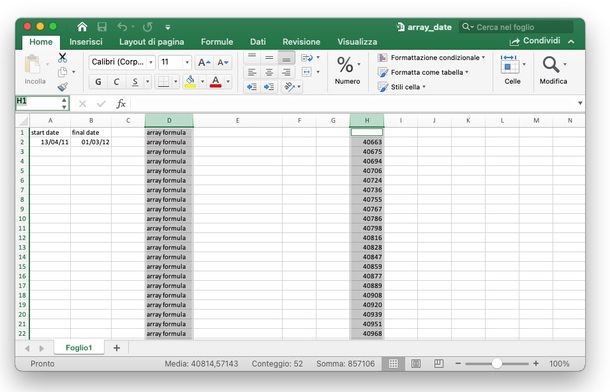Select the Foglio1 sheet tab

coord(79,348)
